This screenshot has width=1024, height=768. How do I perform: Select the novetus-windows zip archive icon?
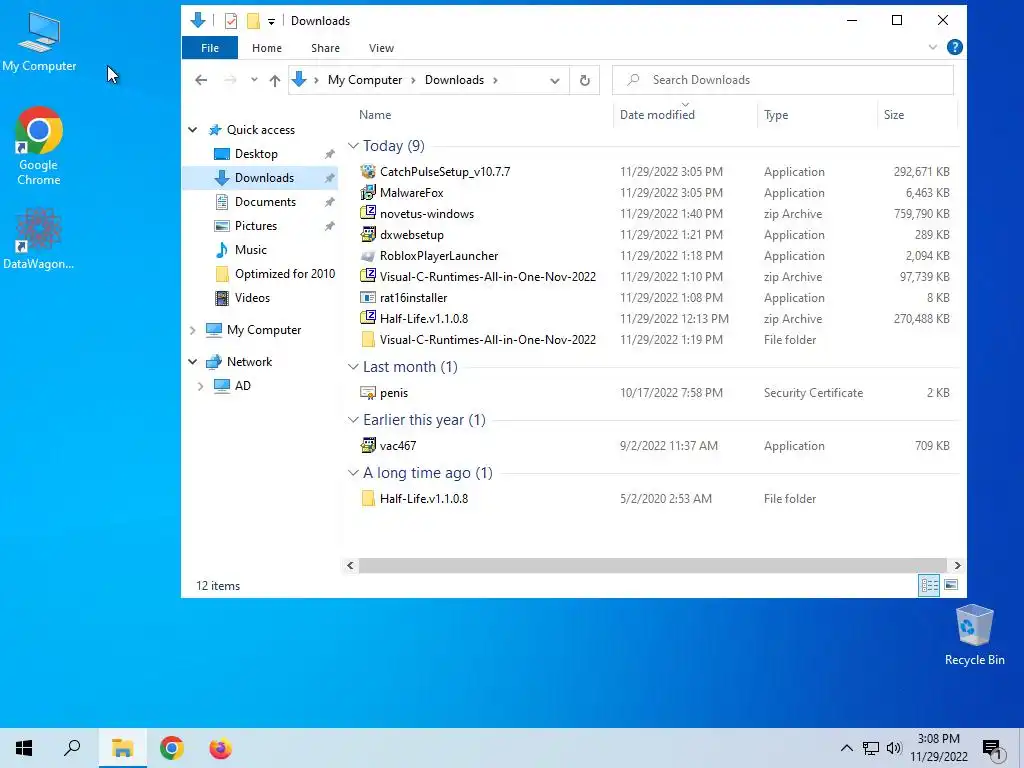point(368,214)
